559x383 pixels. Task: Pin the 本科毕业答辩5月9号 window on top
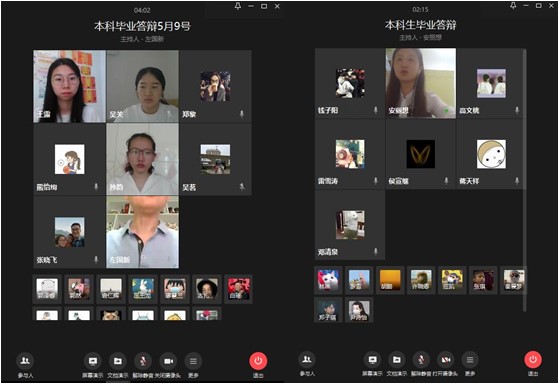click(238, 6)
